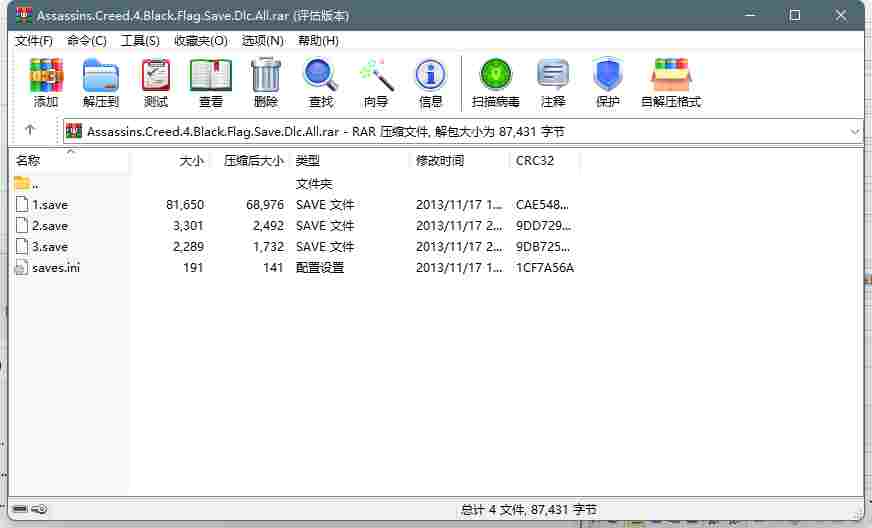
Task: Click the drive icon in the status bar
Action: click(20, 509)
